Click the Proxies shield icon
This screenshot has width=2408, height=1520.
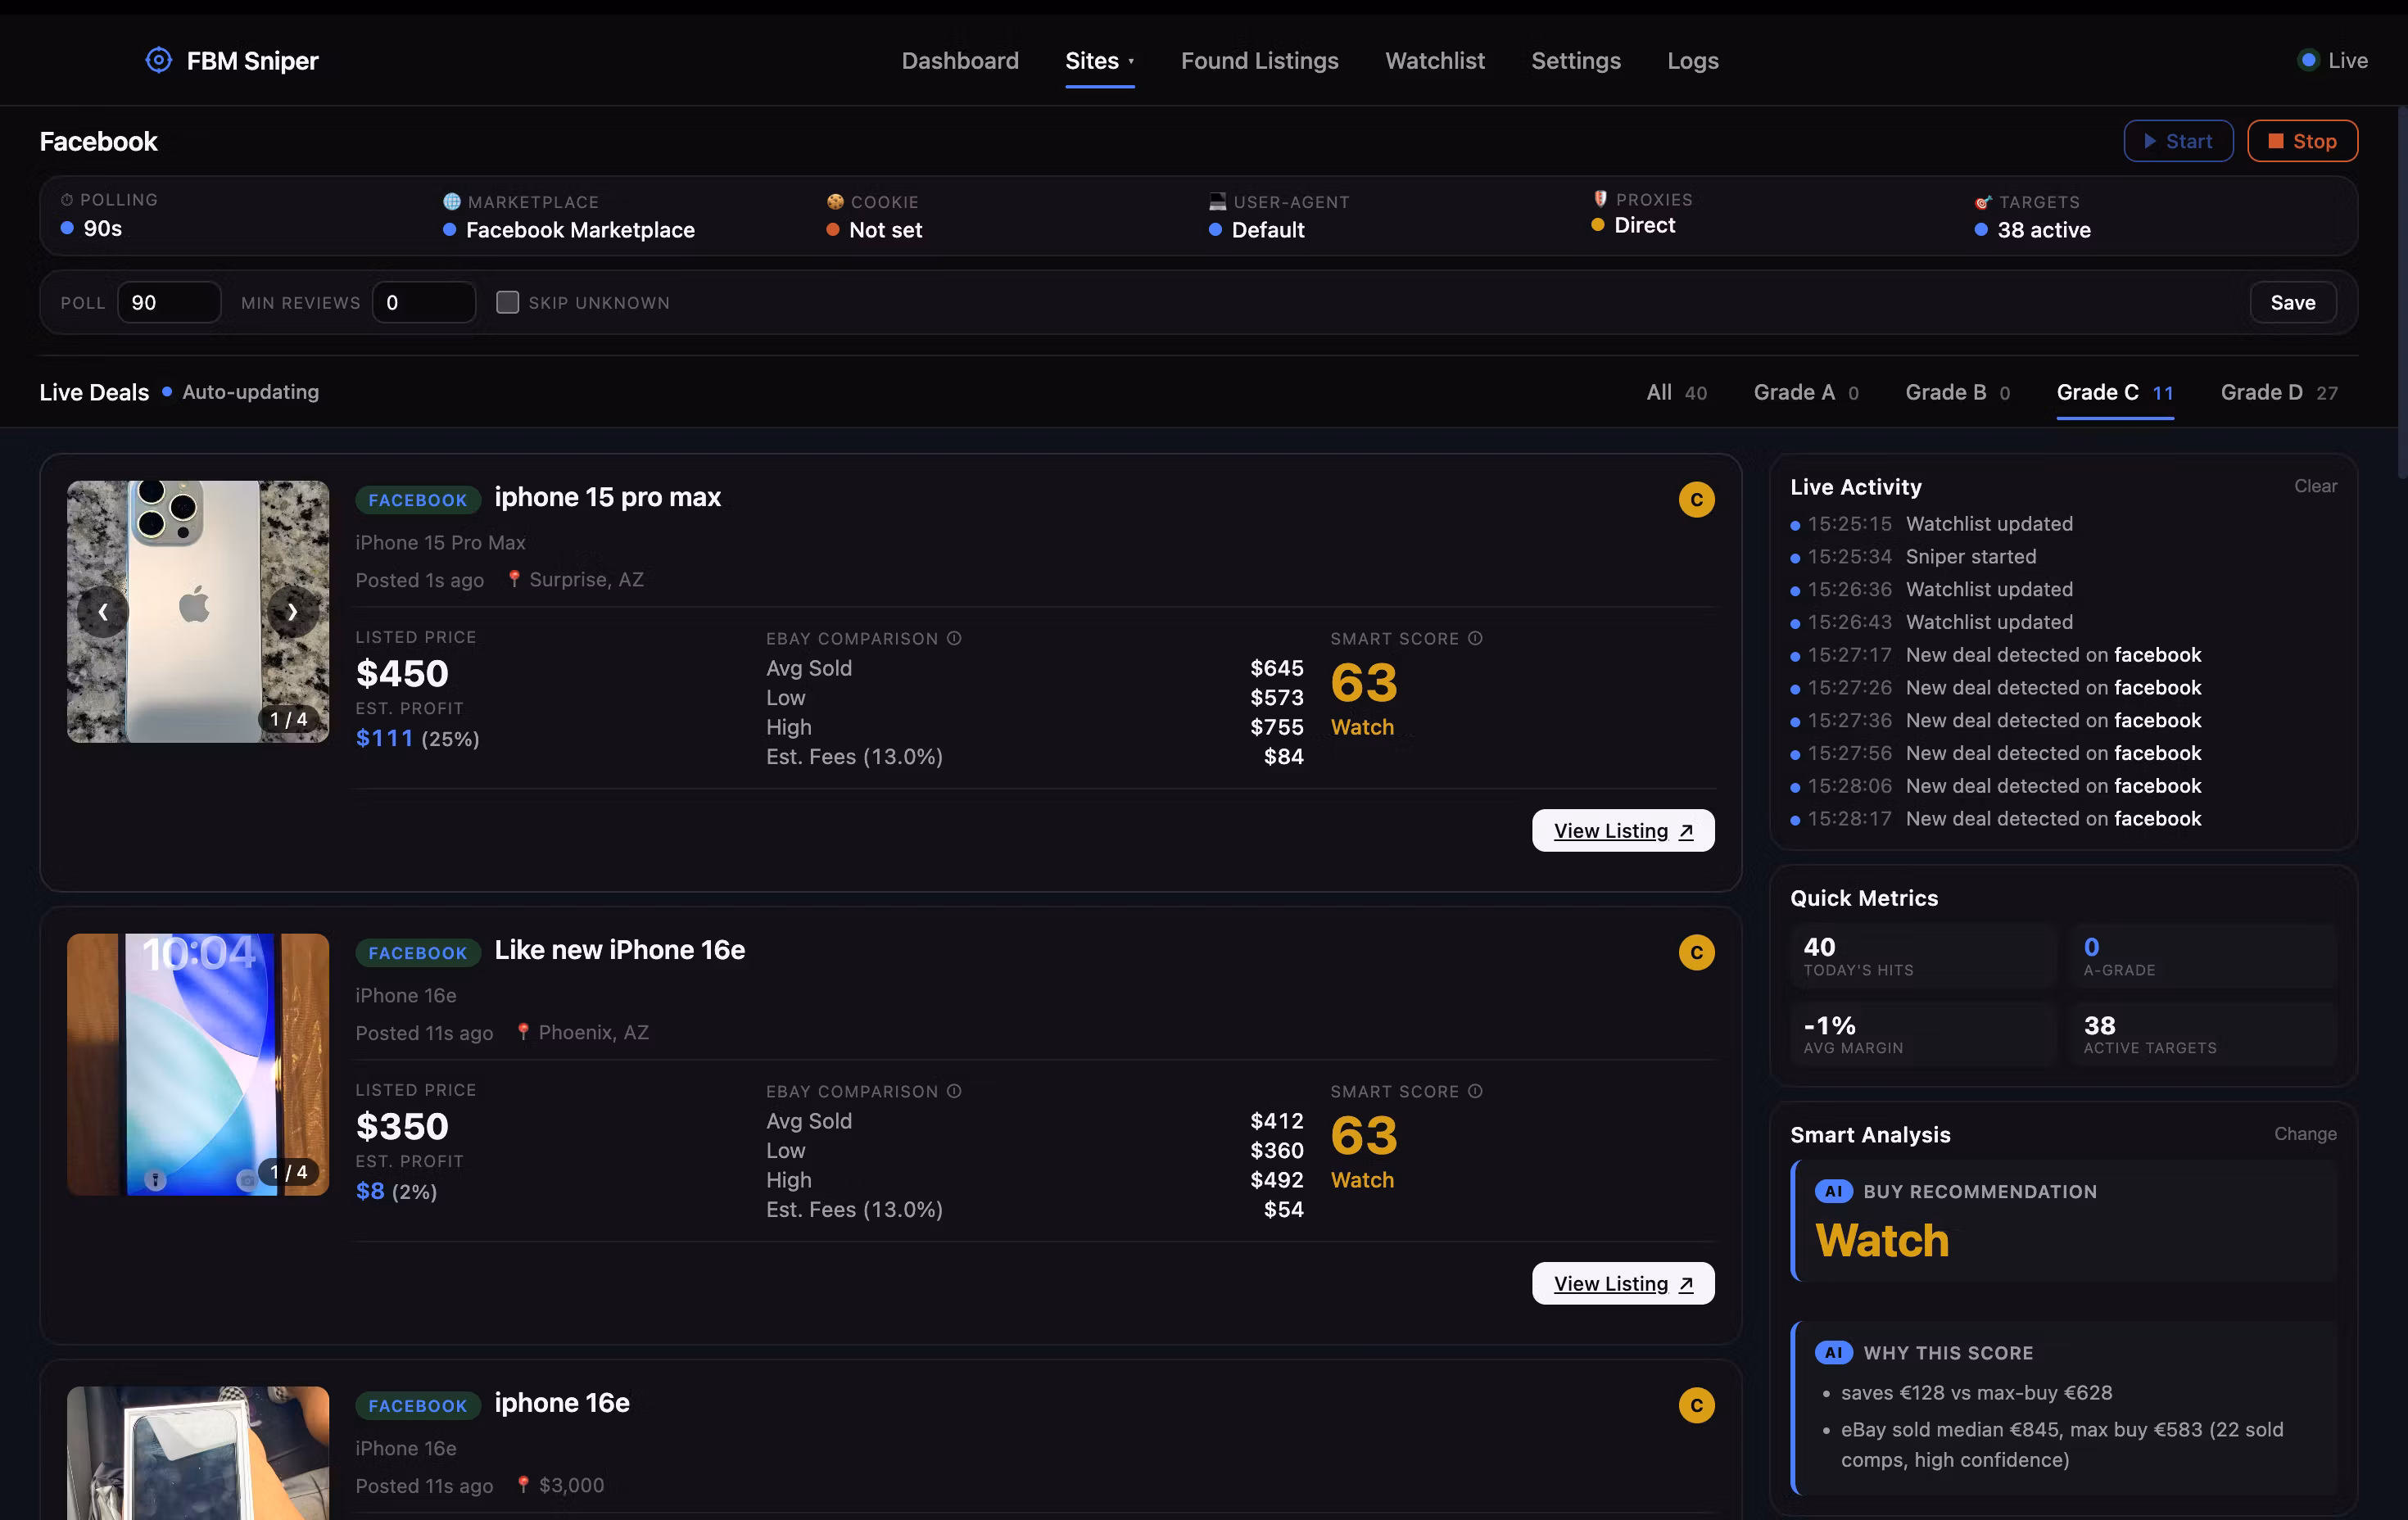coord(1600,199)
